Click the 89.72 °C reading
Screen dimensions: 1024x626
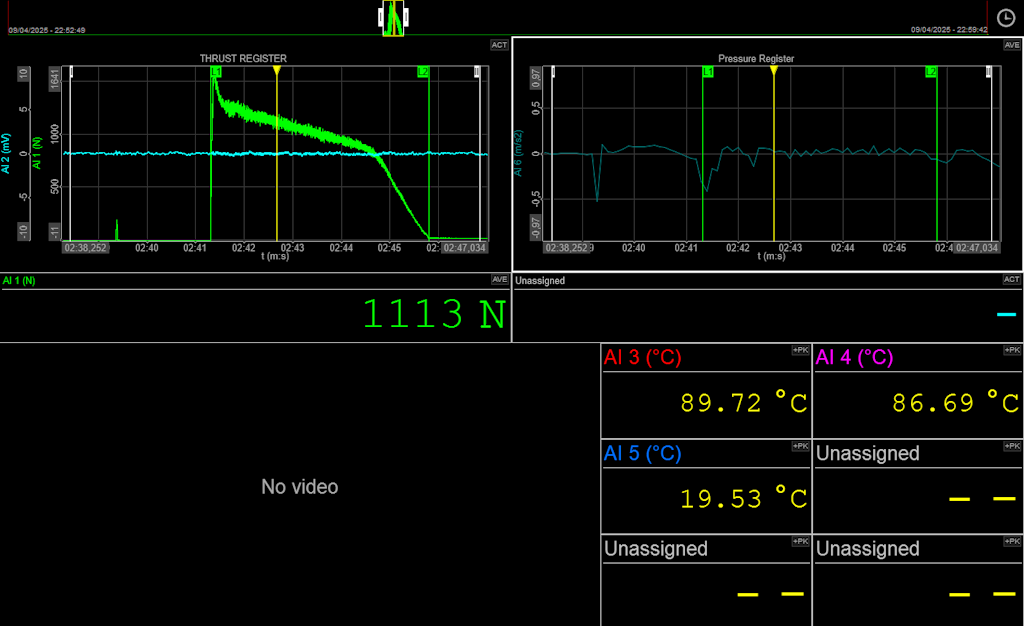(x=744, y=403)
